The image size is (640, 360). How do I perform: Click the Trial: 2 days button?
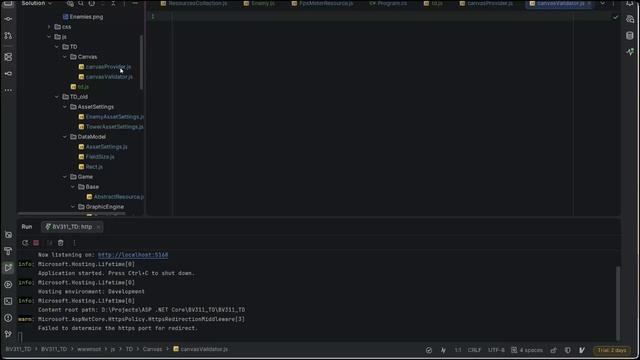(x=612, y=350)
